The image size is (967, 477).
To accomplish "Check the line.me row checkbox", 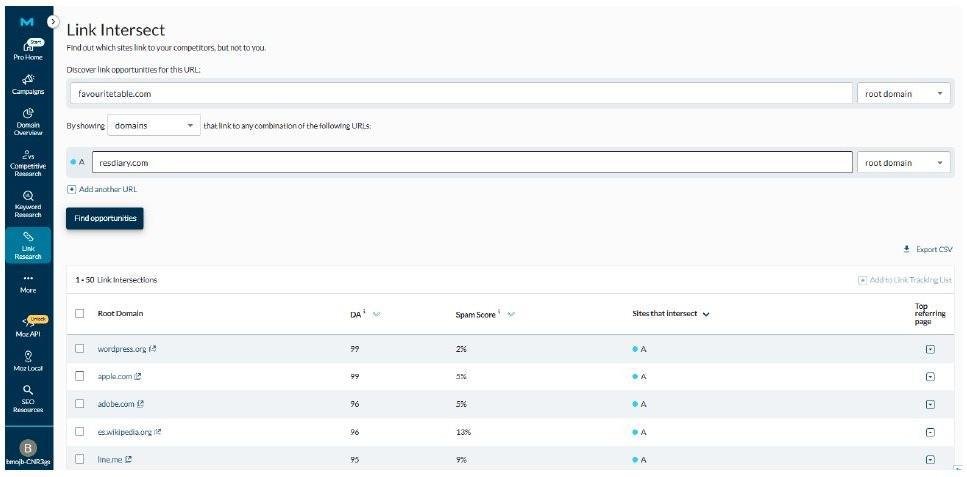I will [x=80, y=459].
